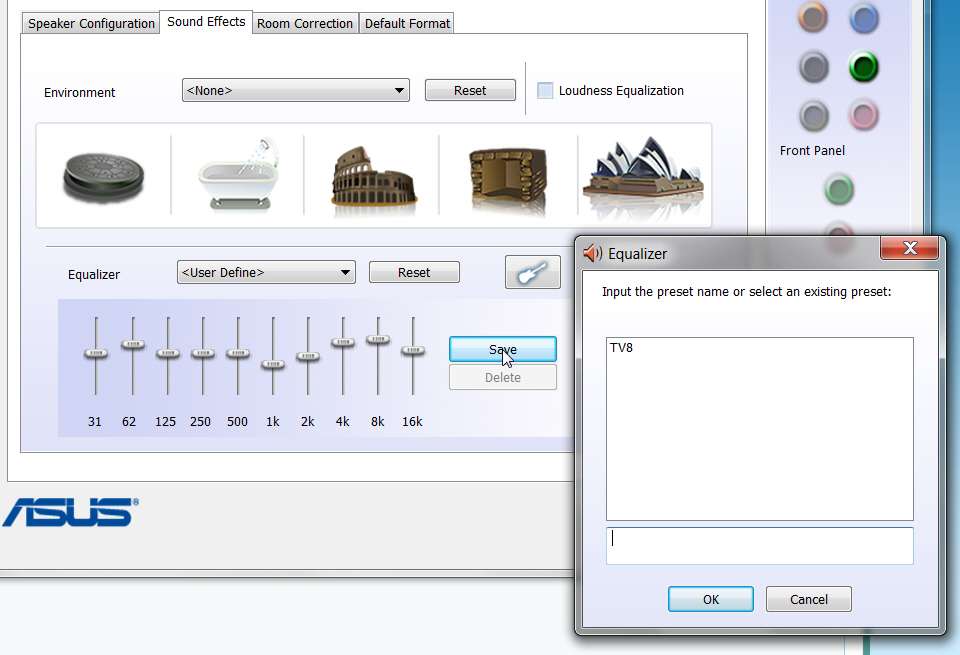This screenshot has width=960, height=655.
Task: Expand the Equalizer preset dropdown
Action: tap(266, 272)
